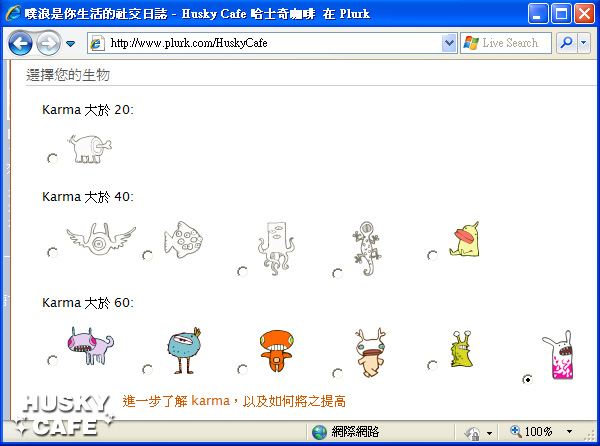Viewport: 600px width, 446px height.
Task: Click the 'Karma 大於 20:' text
Action: point(88,110)
